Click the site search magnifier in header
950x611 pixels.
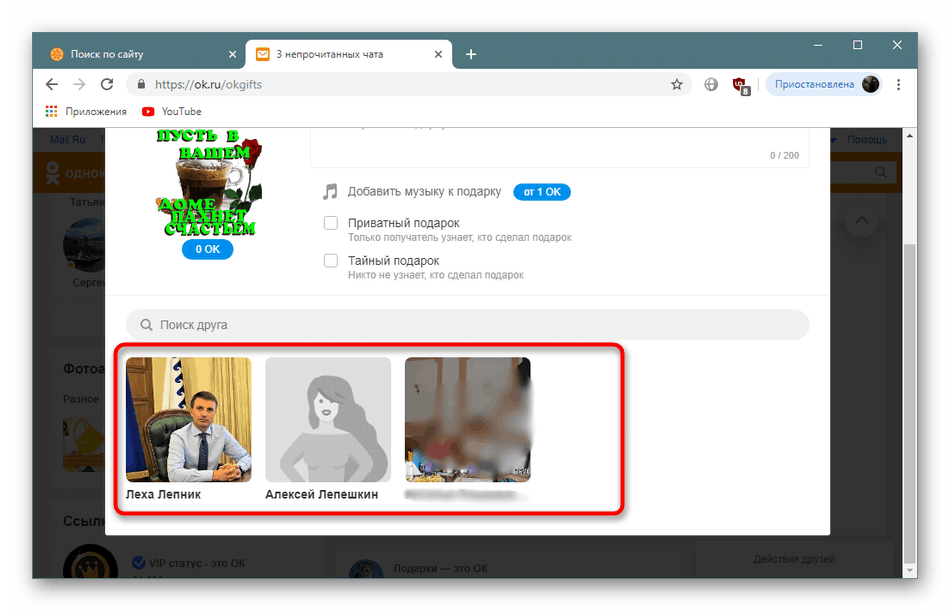[881, 173]
